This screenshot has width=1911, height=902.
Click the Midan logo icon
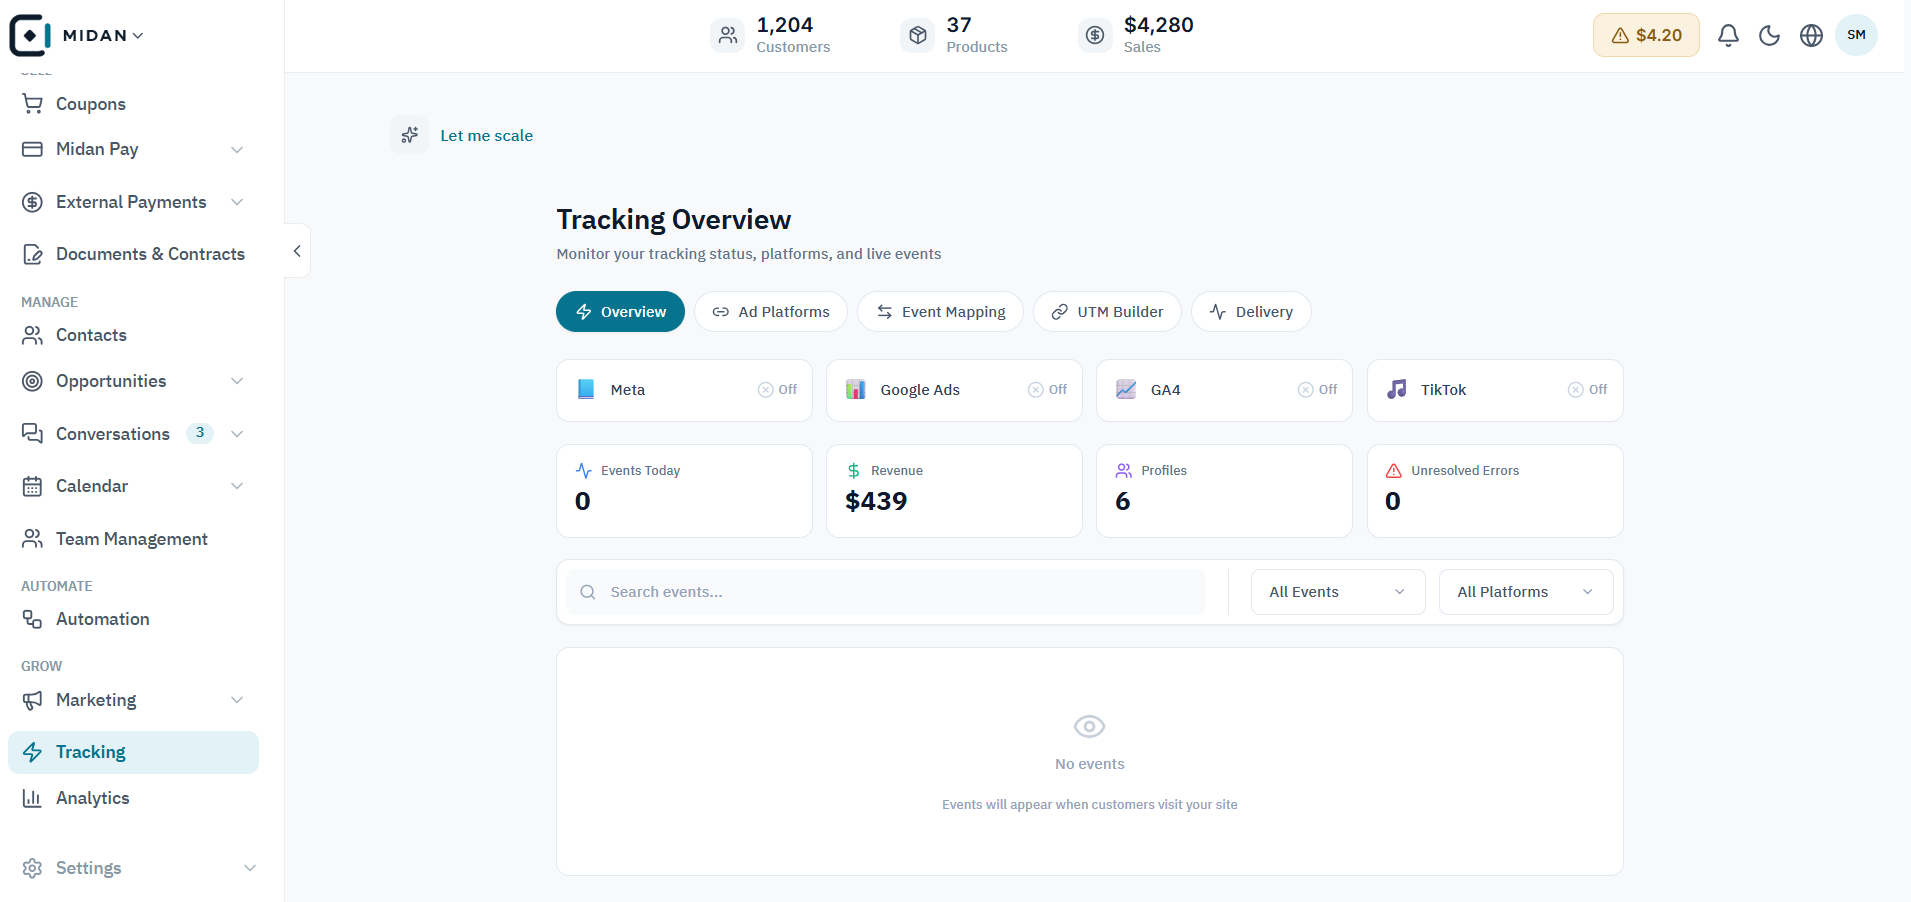pyautogui.click(x=30, y=35)
